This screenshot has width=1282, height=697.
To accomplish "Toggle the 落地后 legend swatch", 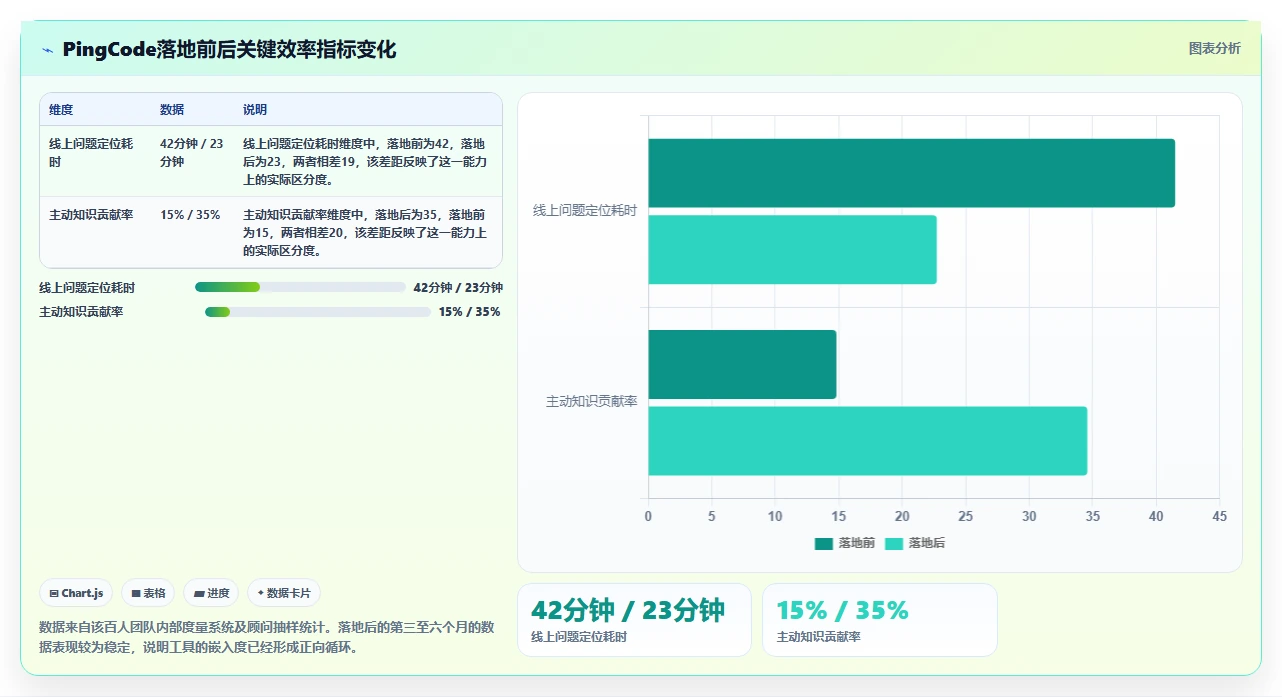I will tap(894, 544).
